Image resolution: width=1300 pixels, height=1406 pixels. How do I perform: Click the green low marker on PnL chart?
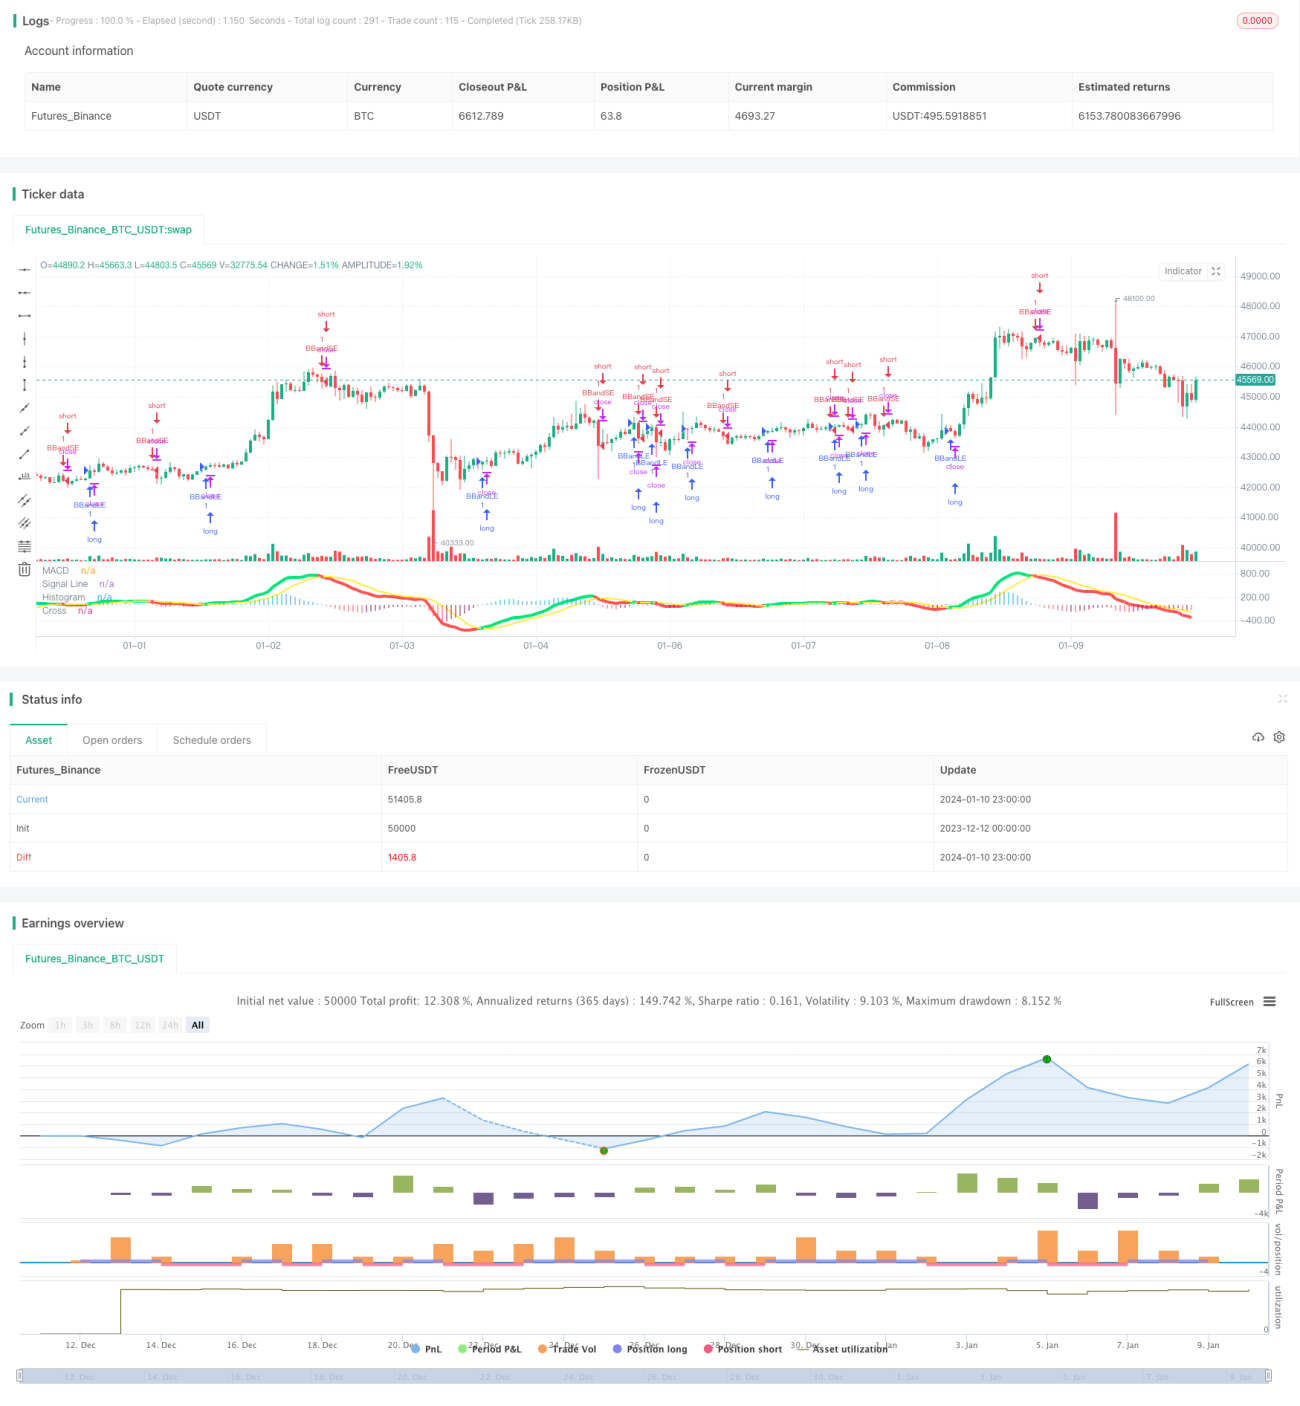(x=604, y=1150)
